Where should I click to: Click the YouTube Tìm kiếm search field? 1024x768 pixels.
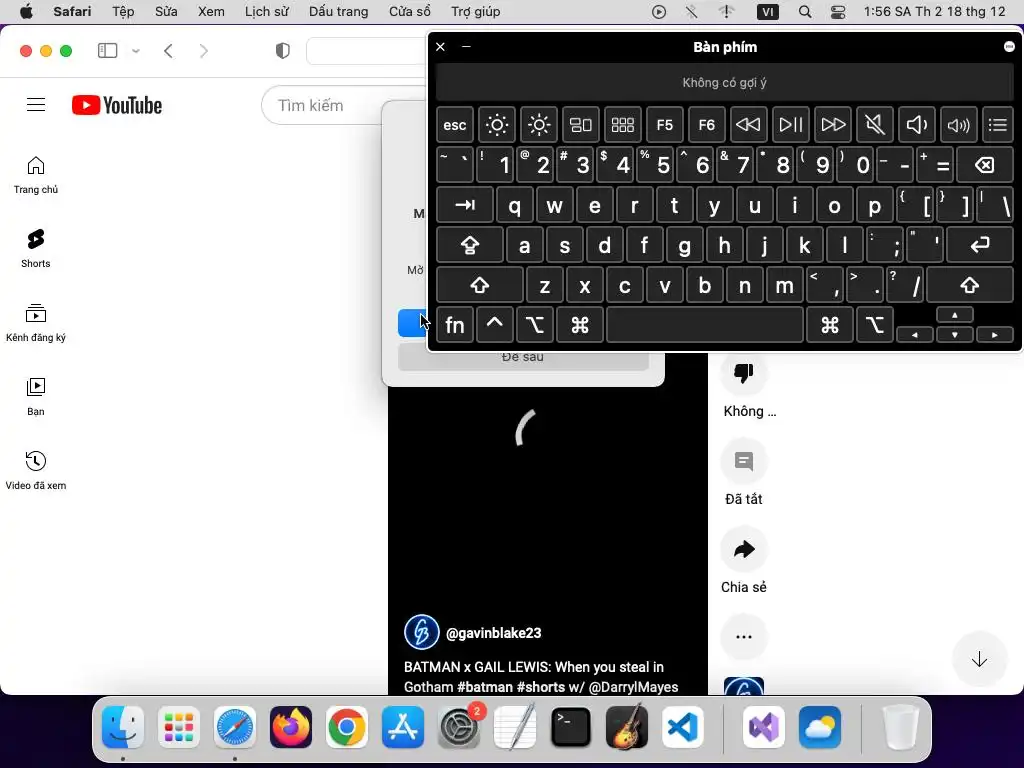tap(345, 105)
